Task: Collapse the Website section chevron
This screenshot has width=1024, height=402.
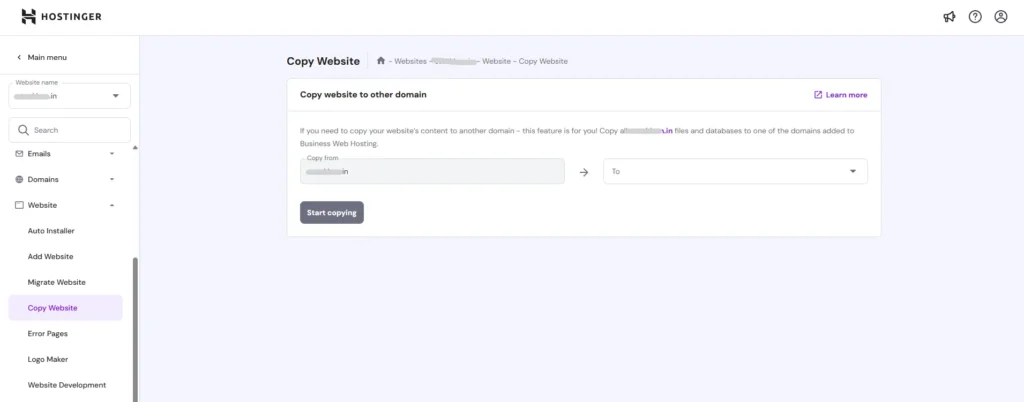Action: point(112,205)
